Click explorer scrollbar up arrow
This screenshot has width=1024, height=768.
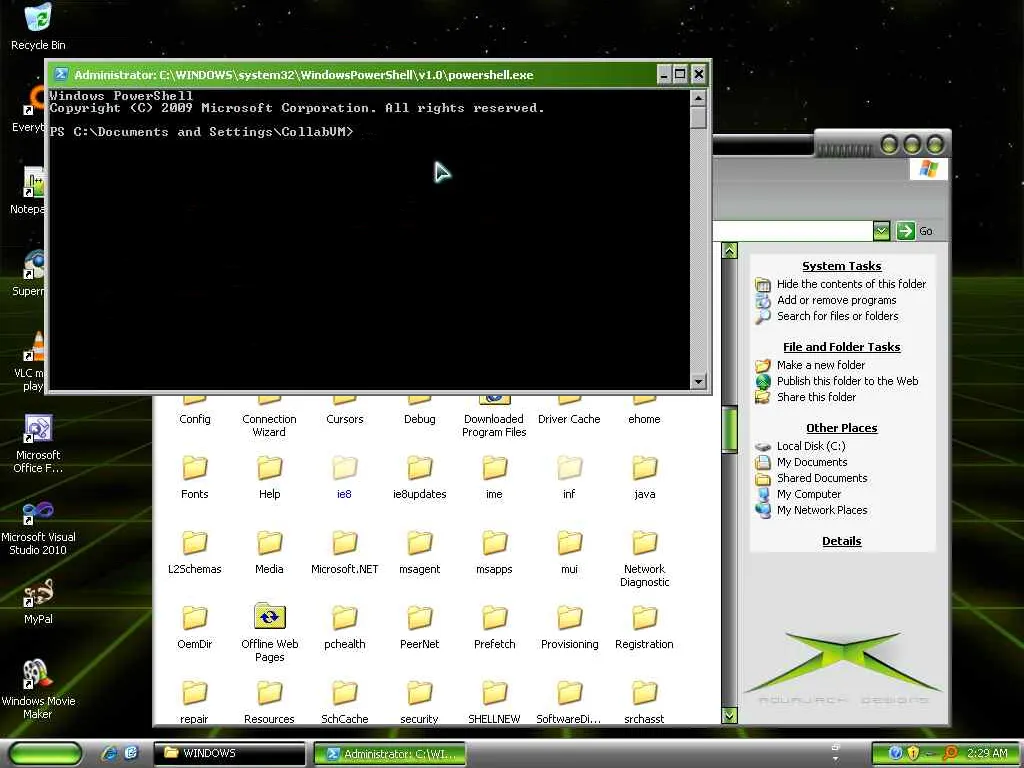[x=729, y=250]
